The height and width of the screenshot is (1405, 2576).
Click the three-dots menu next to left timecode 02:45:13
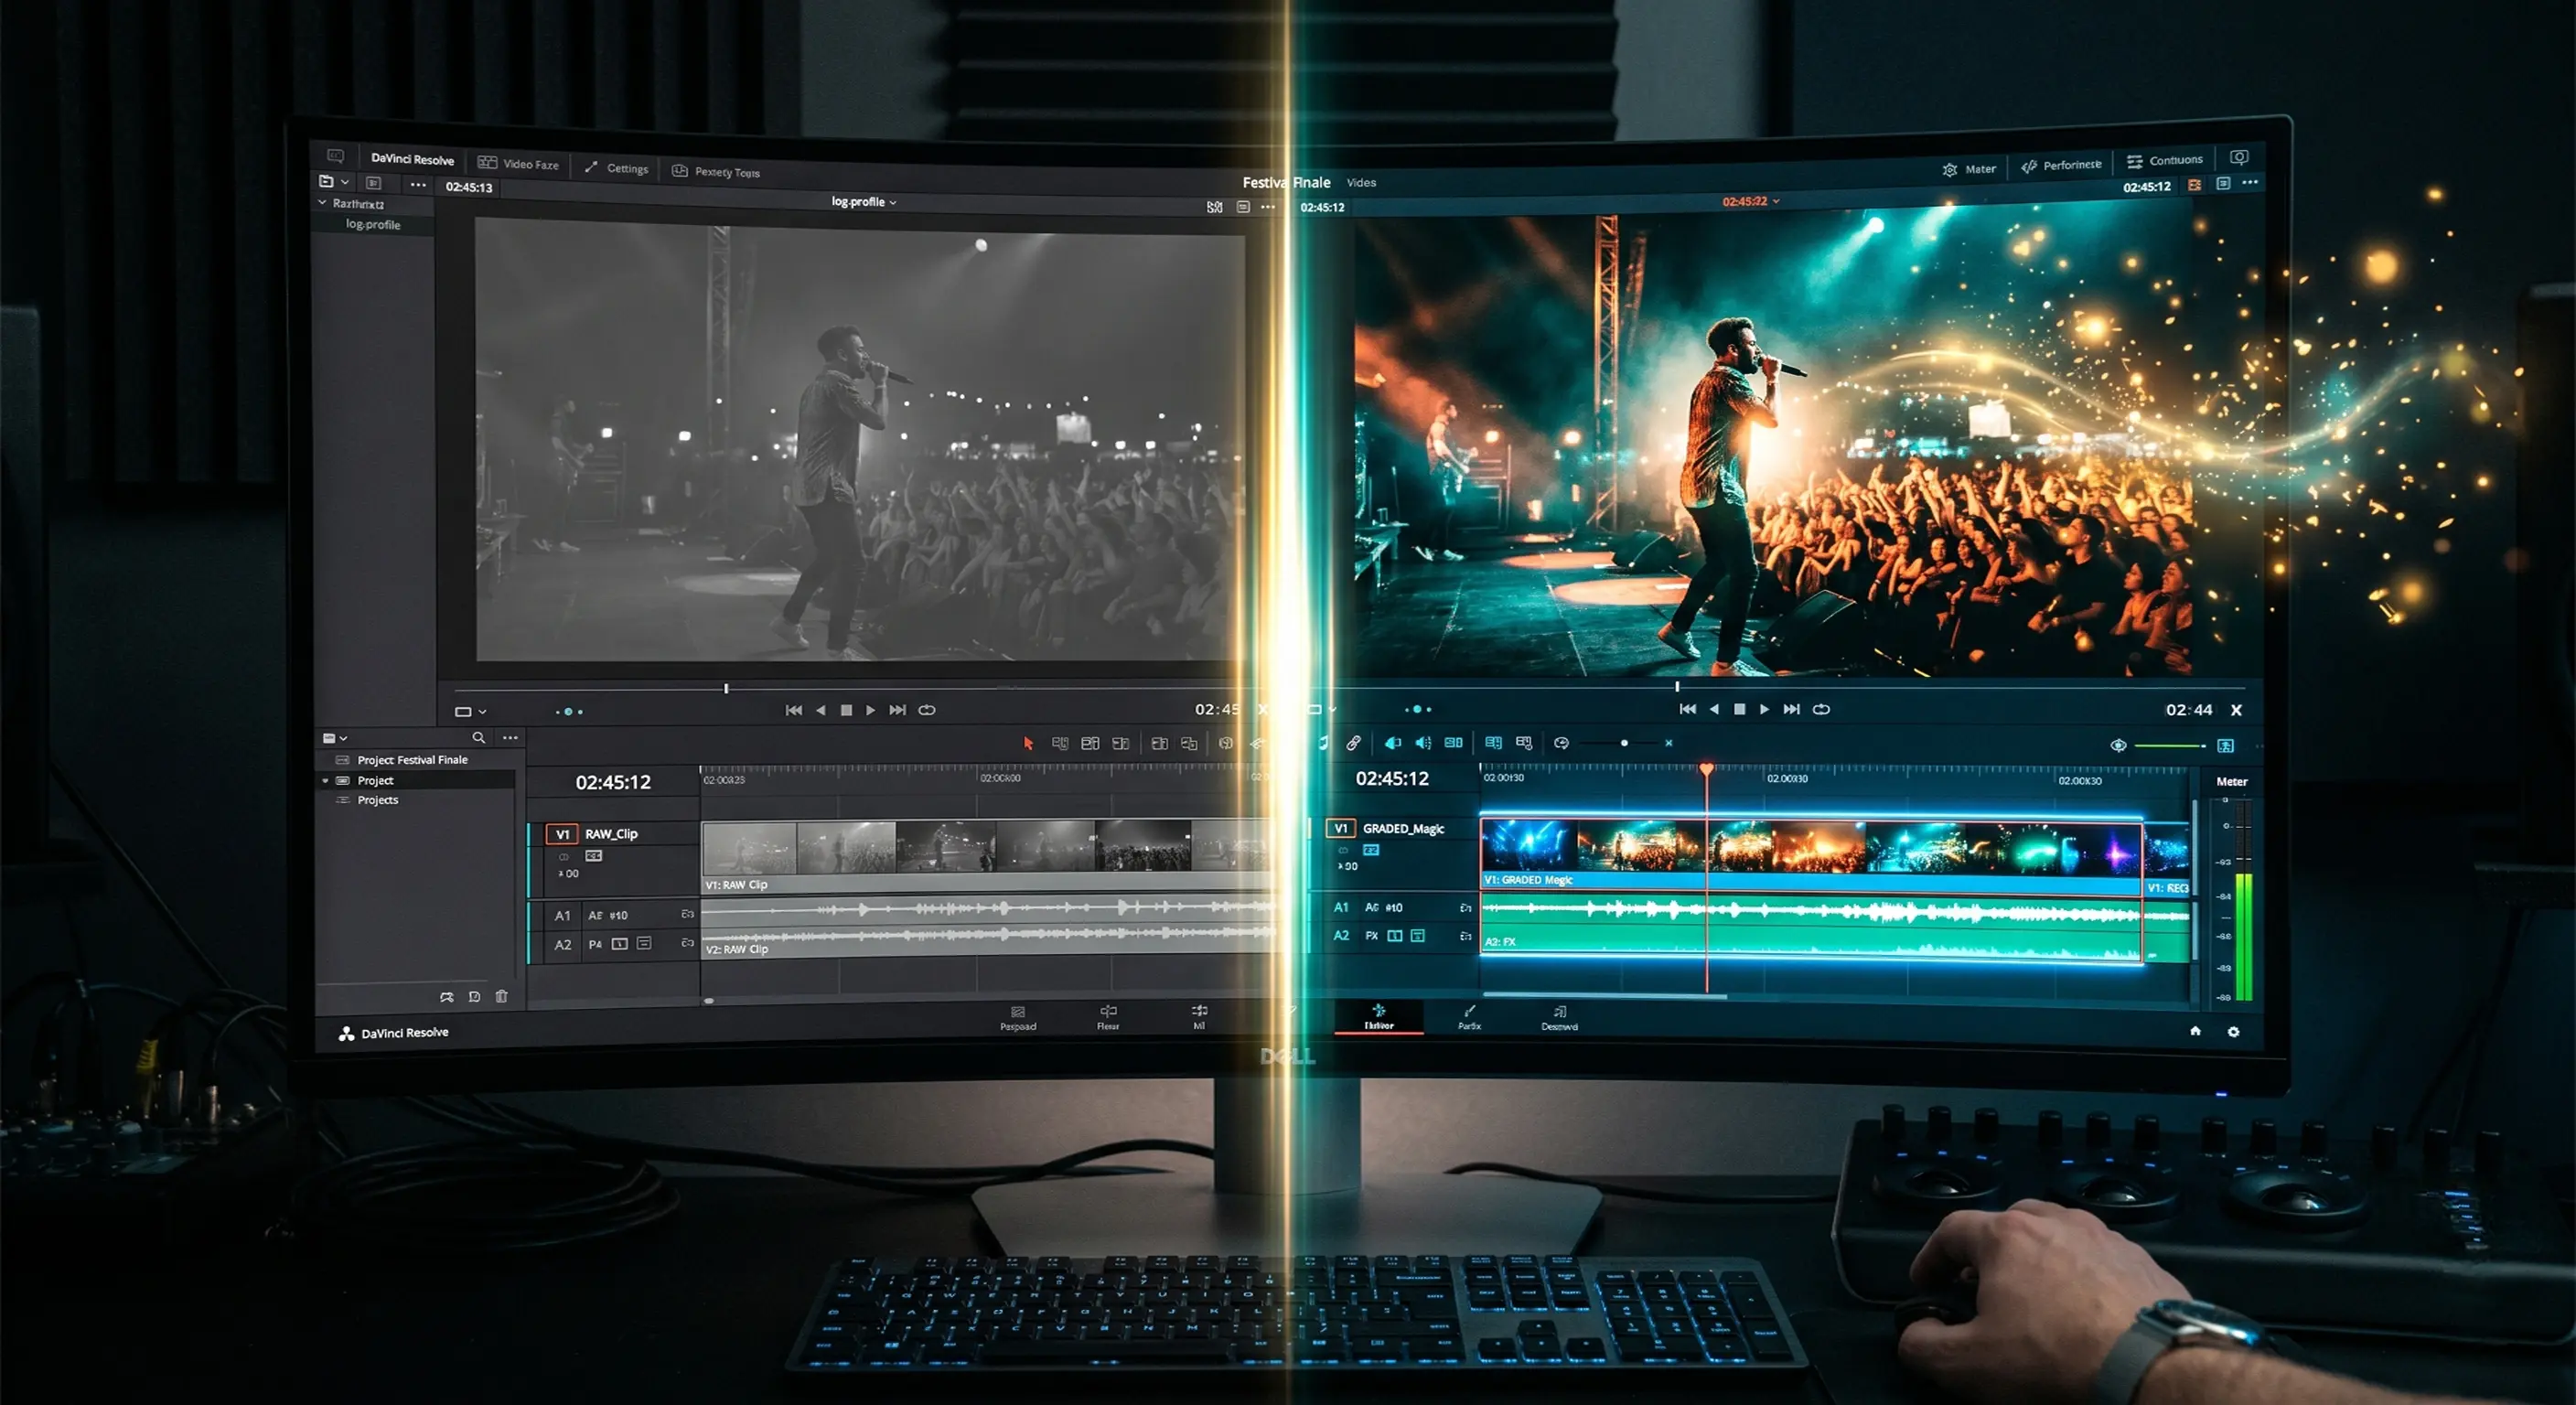pos(418,185)
